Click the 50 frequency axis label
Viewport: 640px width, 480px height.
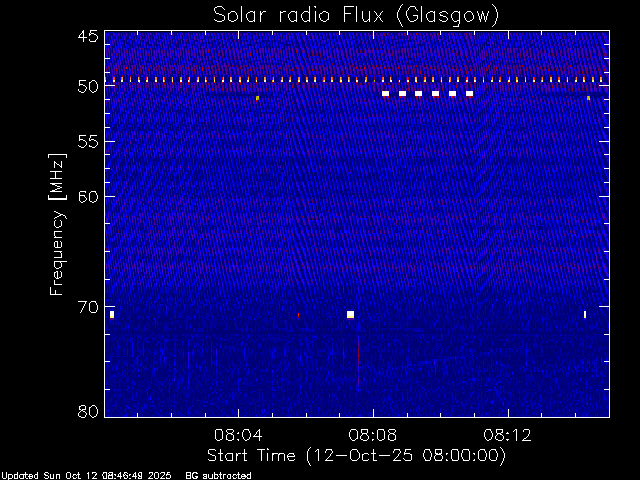pyautogui.click(x=88, y=87)
